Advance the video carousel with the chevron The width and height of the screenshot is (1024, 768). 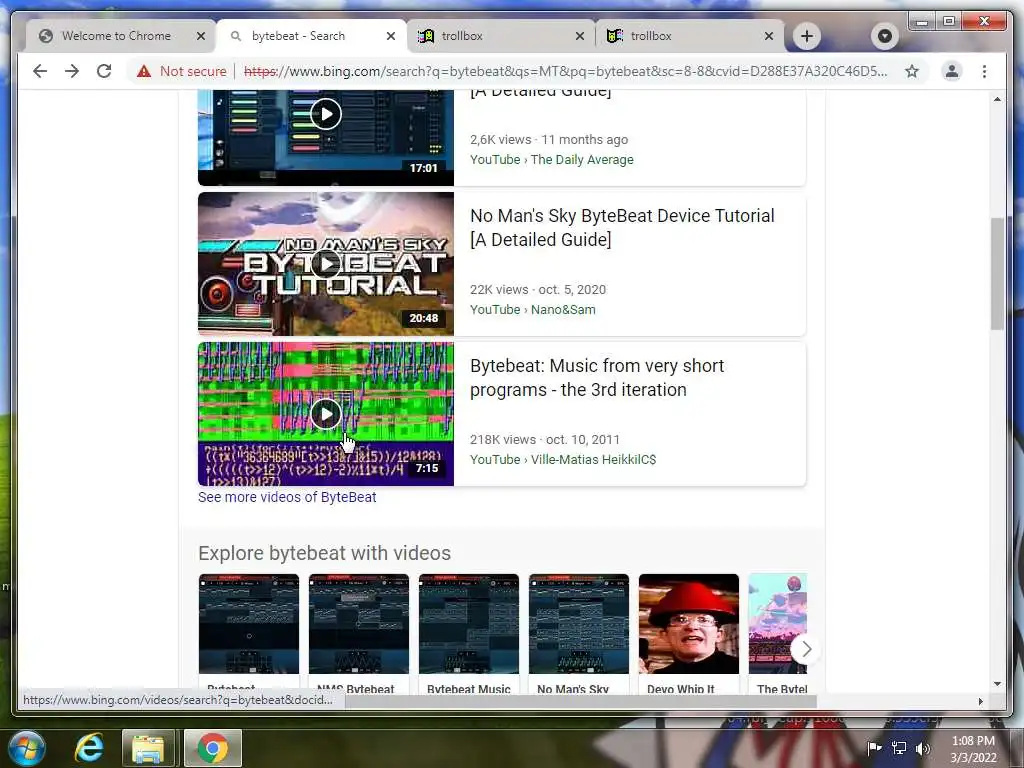click(x=807, y=649)
